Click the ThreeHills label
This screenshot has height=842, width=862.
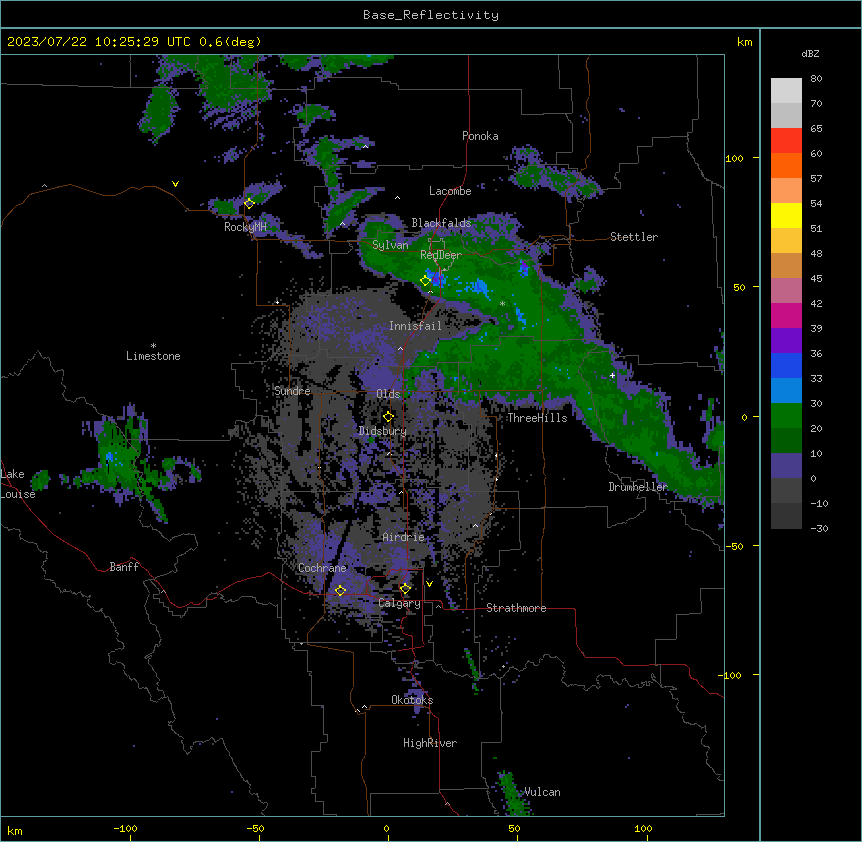[537, 418]
